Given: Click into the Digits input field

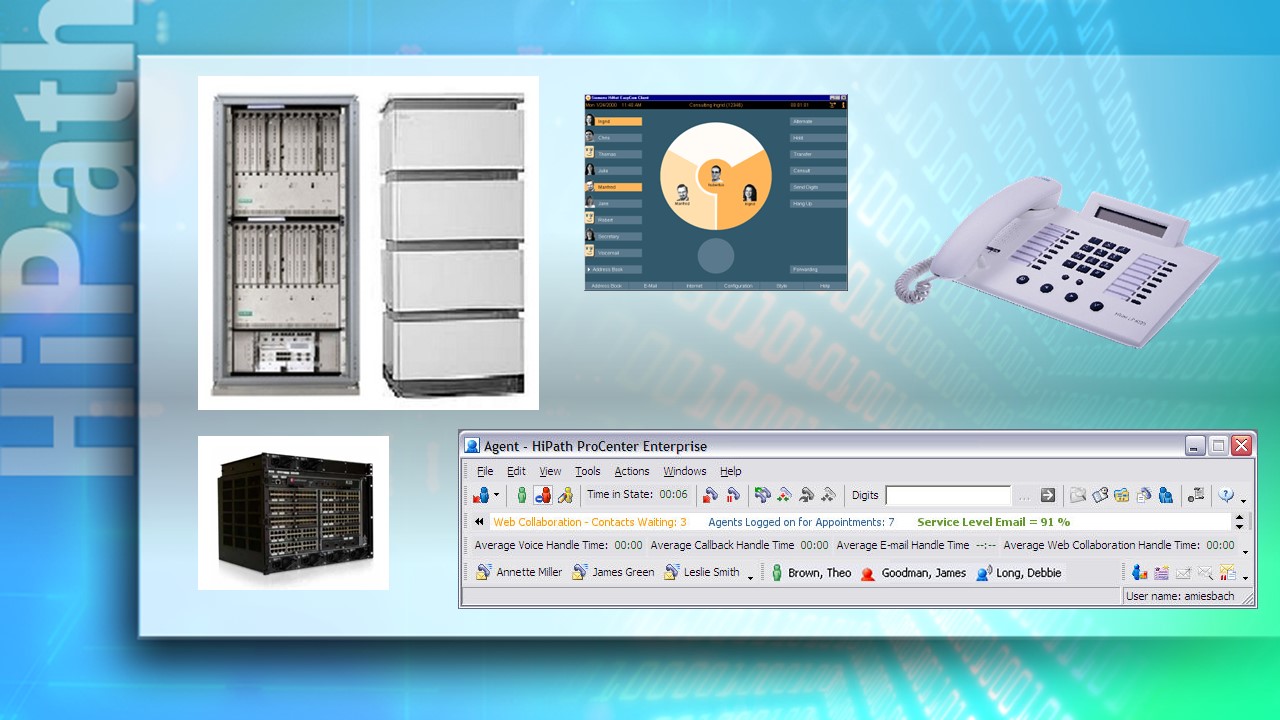Looking at the screenshot, I should (948, 495).
